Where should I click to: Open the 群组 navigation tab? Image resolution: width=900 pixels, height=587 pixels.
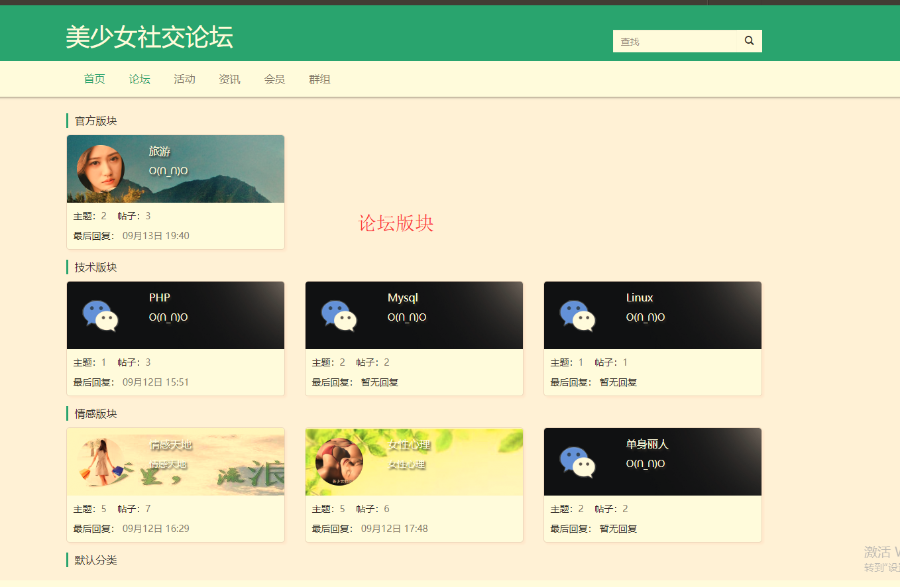[x=319, y=79]
